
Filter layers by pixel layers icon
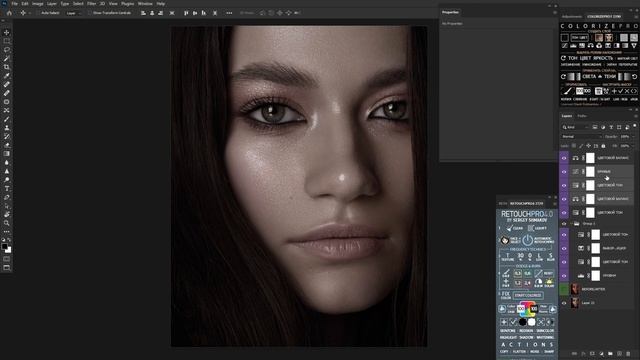point(595,127)
